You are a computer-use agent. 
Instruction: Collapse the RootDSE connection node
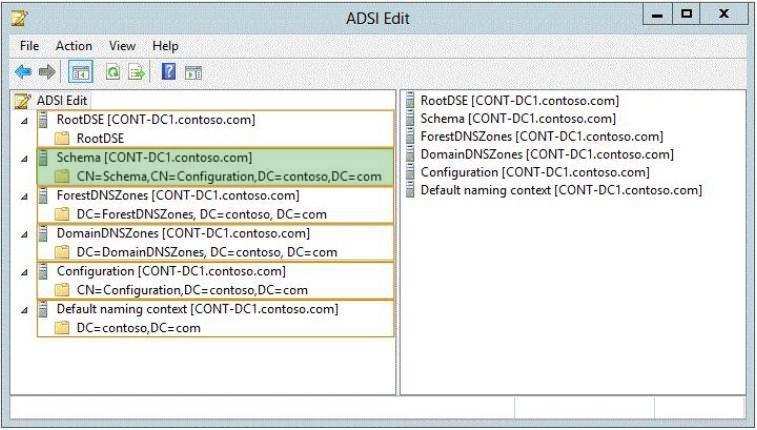[24, 121]
